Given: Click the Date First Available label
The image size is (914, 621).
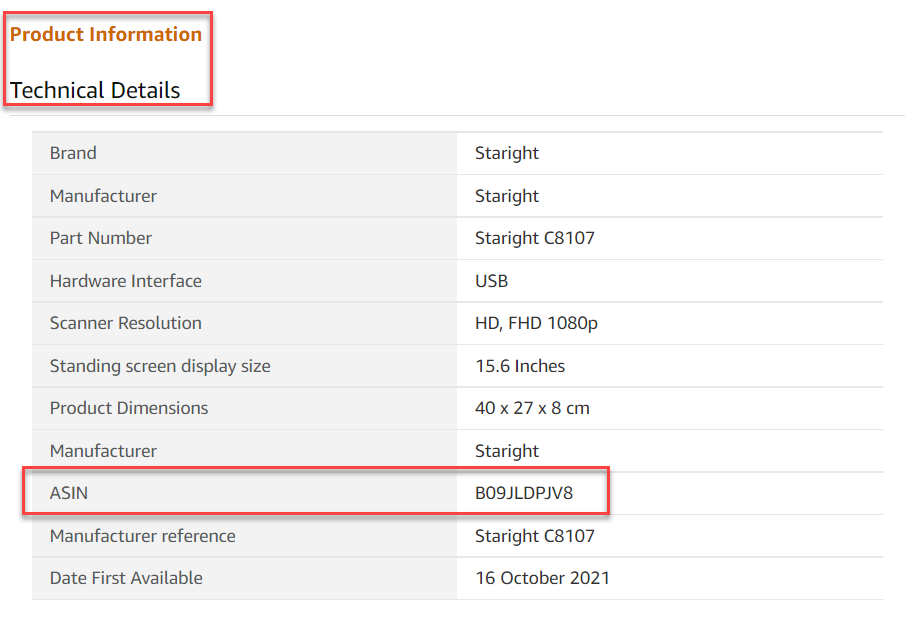Looking at the screenshot, I should coord(126,578).
